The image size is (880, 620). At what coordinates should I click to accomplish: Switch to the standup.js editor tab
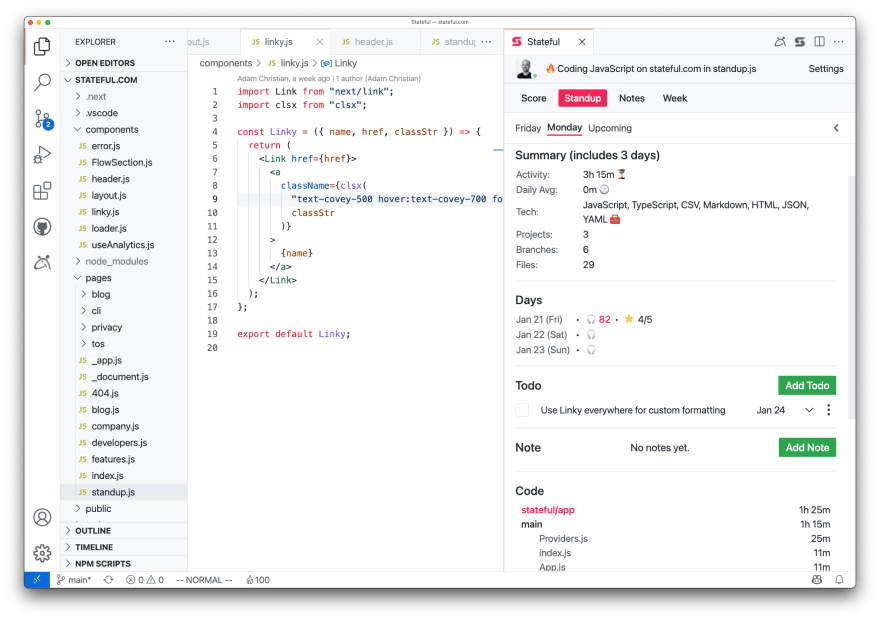(453, 42)
